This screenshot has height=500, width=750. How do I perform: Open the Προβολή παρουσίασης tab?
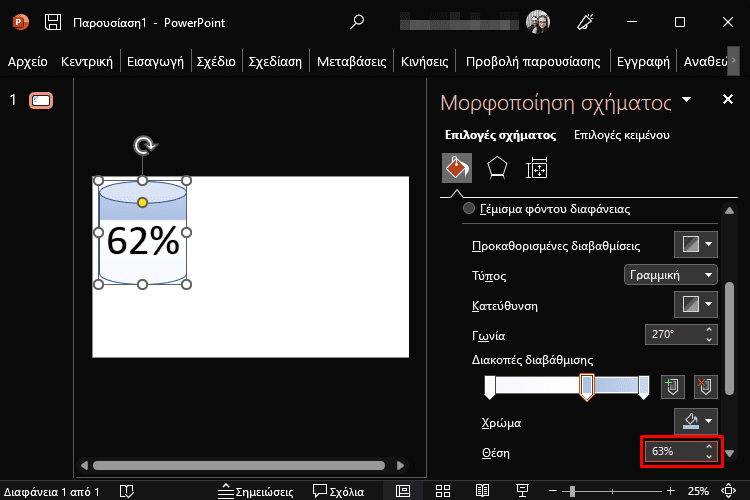pyautogui.click(x=533, y=62)
